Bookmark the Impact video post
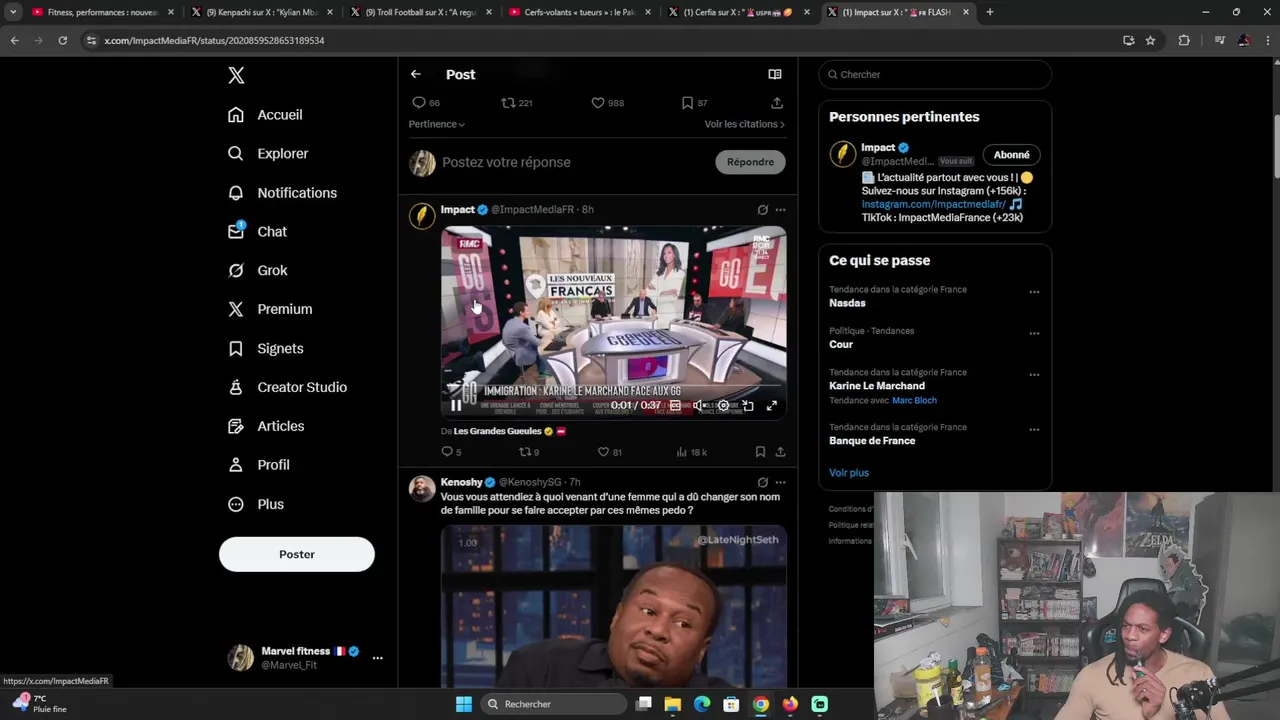Image resolution: width=1280 pixels, height=720 pixels. tap(760, 452)
